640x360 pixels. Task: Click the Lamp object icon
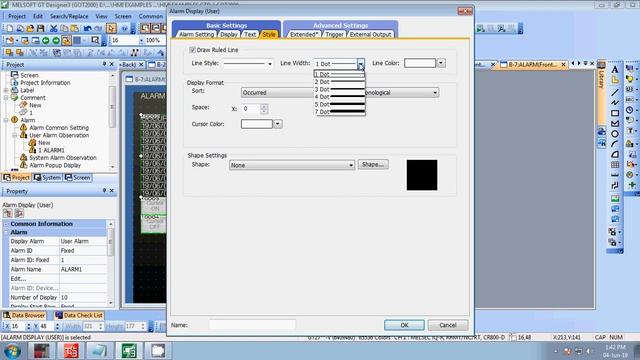tap(630, 79)
